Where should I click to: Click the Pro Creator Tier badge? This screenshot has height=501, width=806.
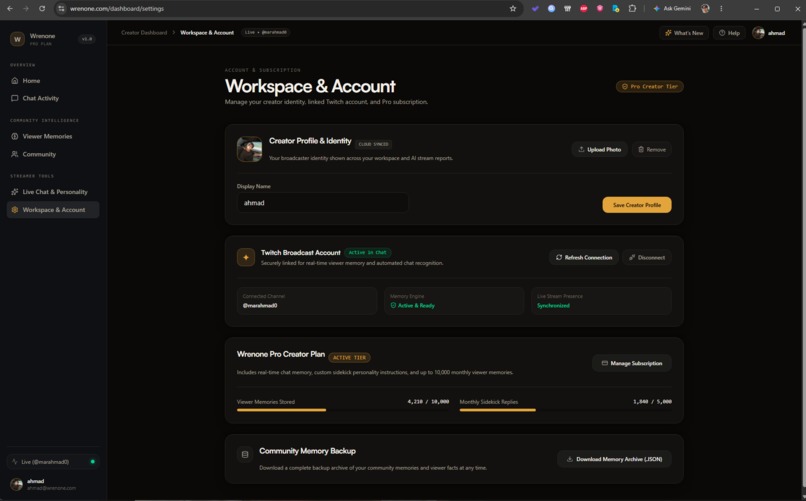tap(650, 86)
